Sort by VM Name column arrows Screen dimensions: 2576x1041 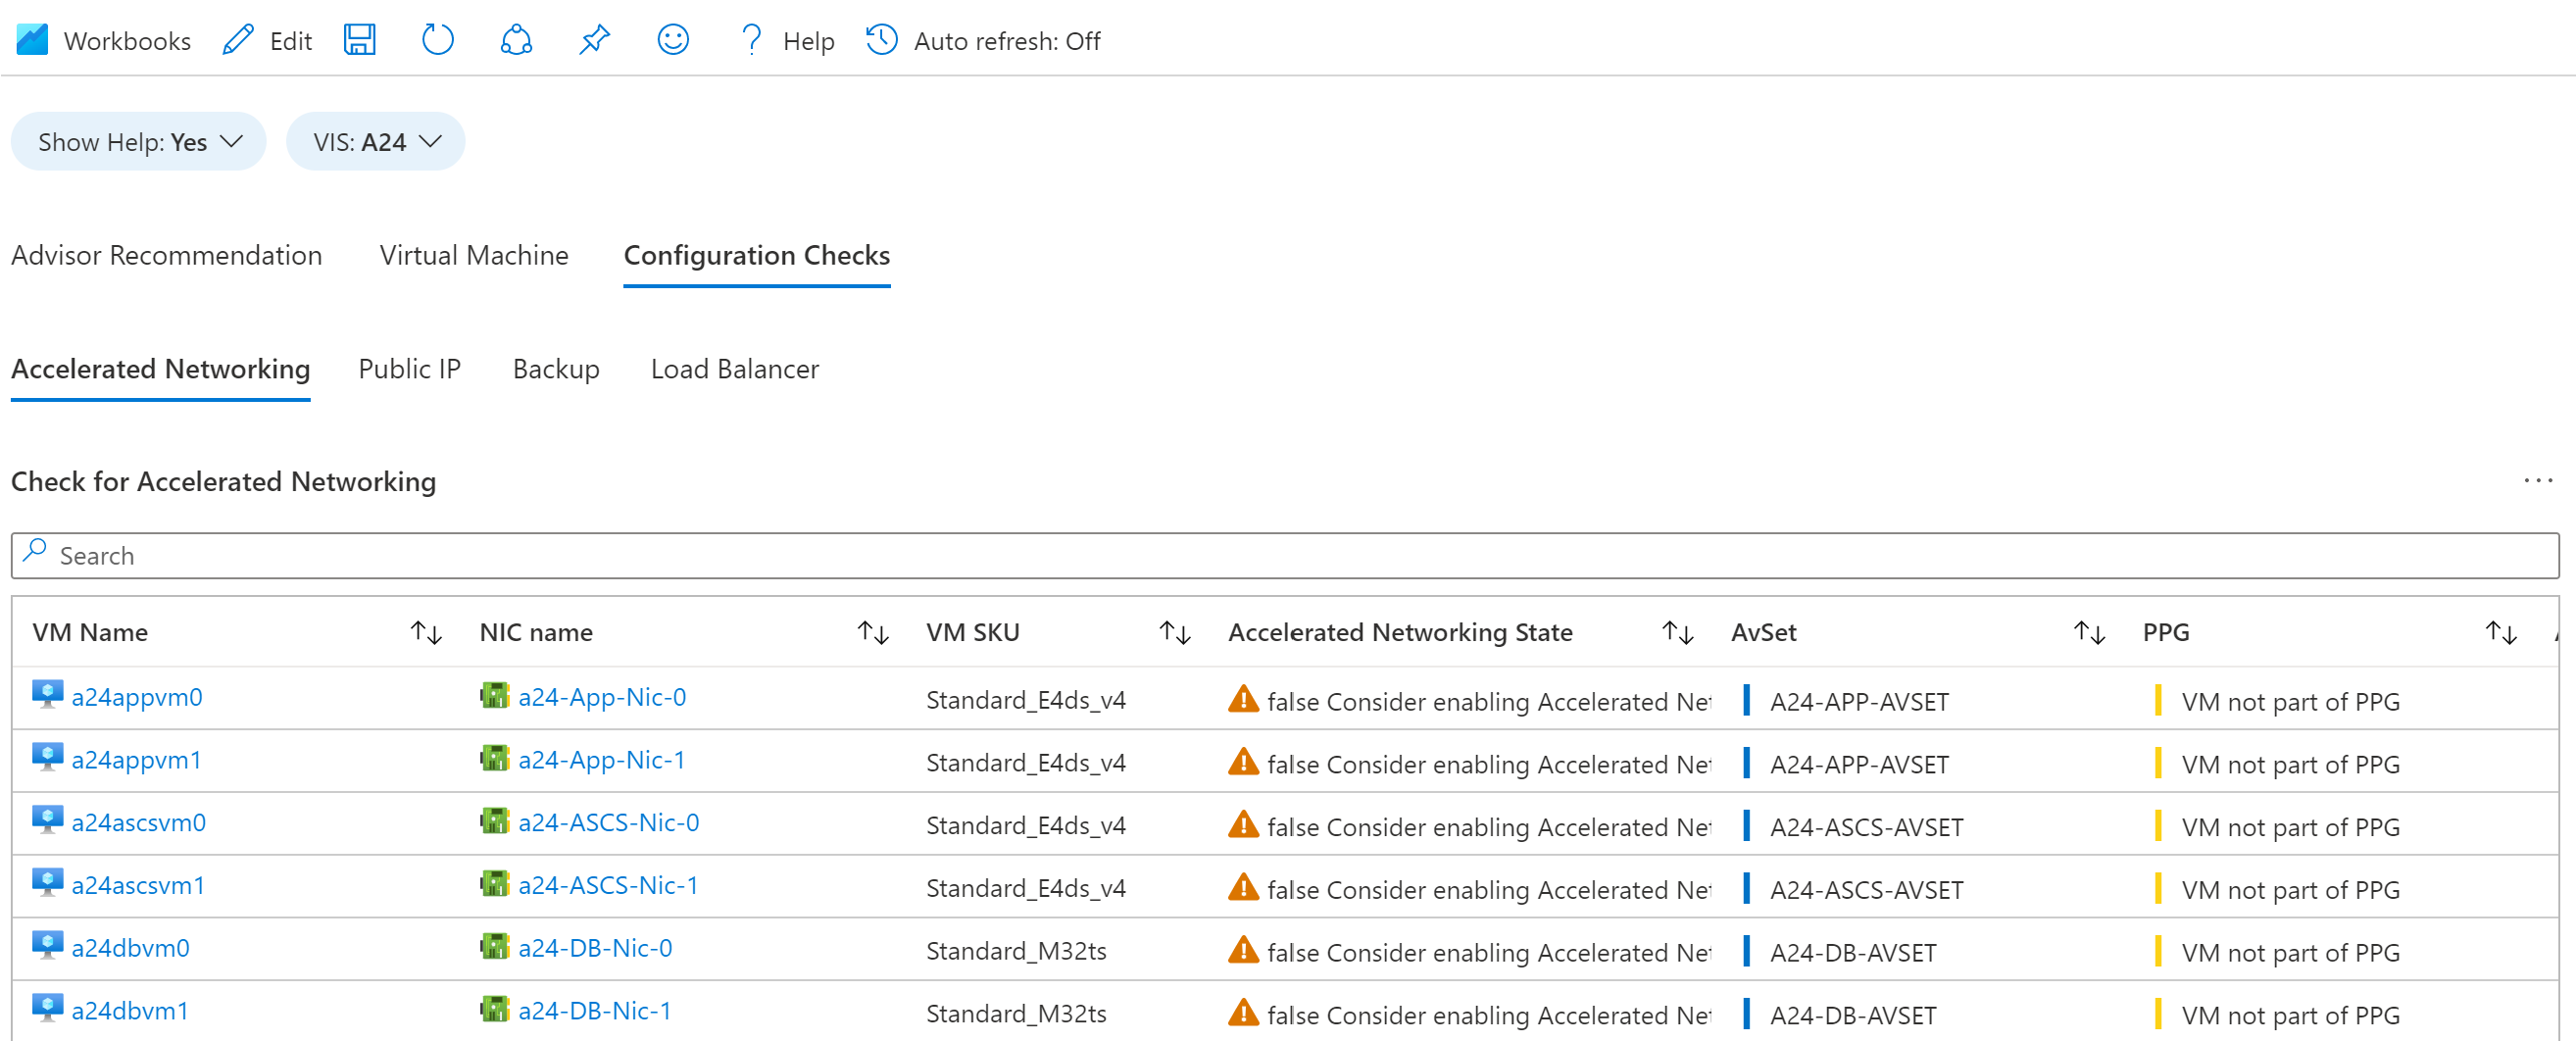click(426, 632)
